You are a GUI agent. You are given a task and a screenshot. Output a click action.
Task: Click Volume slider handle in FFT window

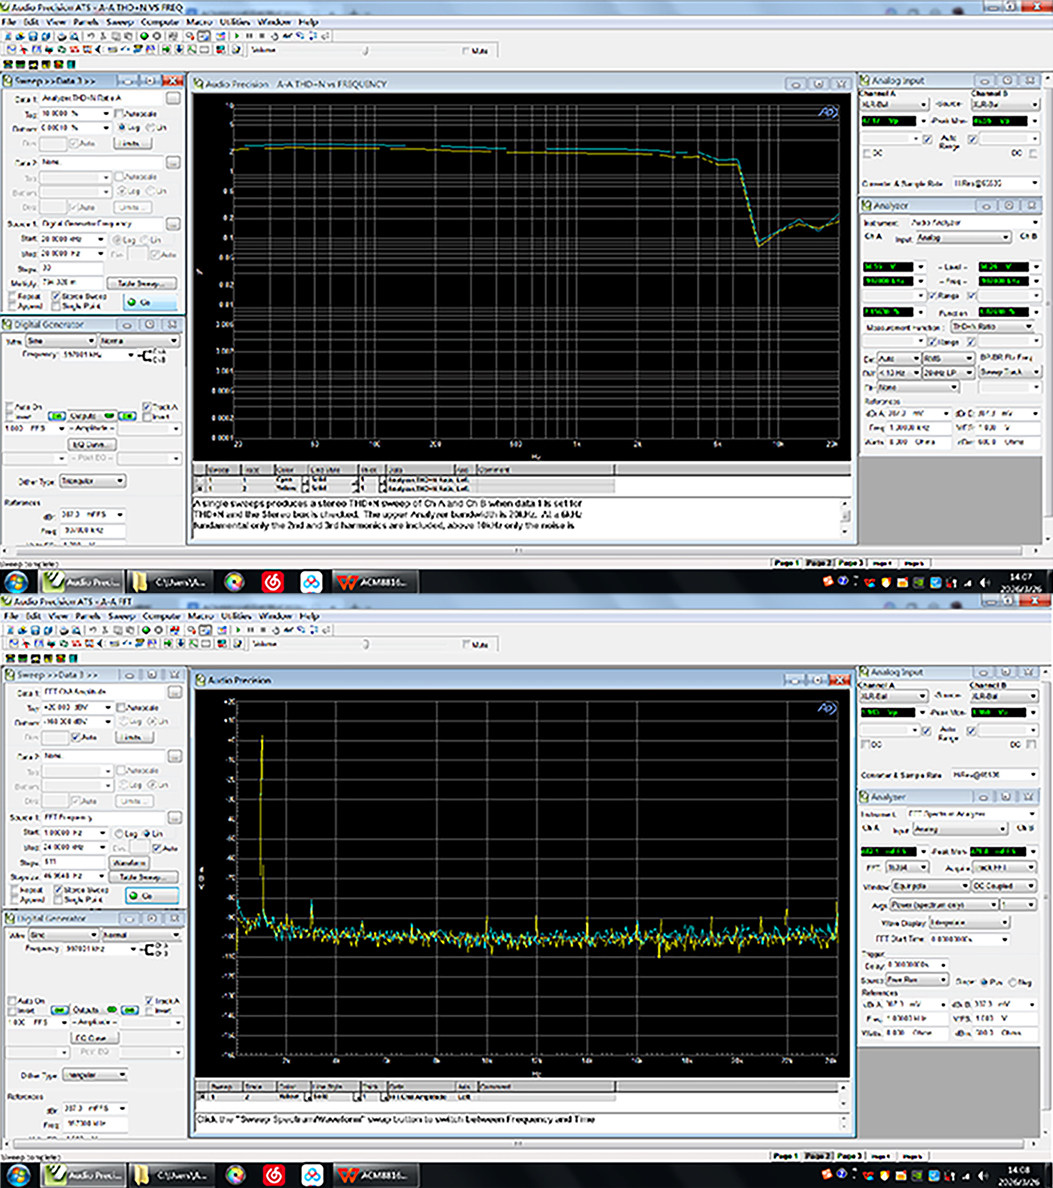366,645
